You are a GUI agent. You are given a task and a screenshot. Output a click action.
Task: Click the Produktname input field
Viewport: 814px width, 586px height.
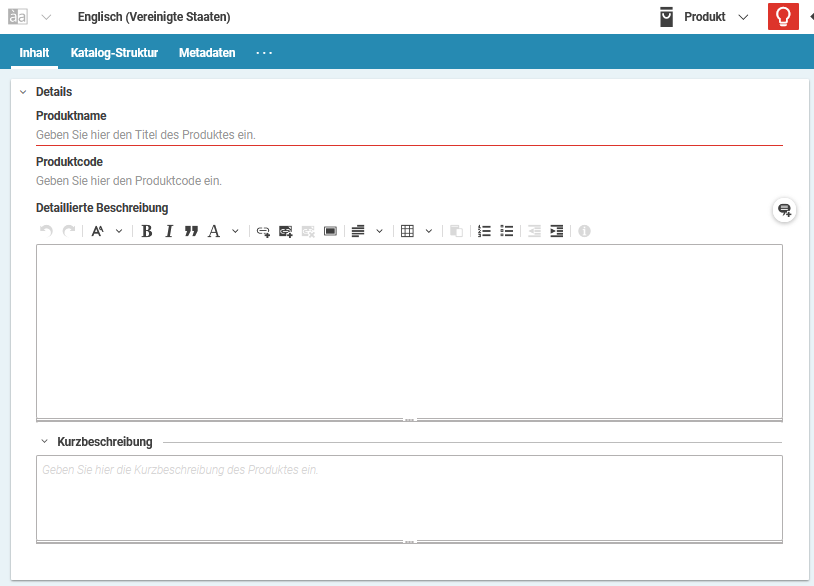[x=409, y=134]
